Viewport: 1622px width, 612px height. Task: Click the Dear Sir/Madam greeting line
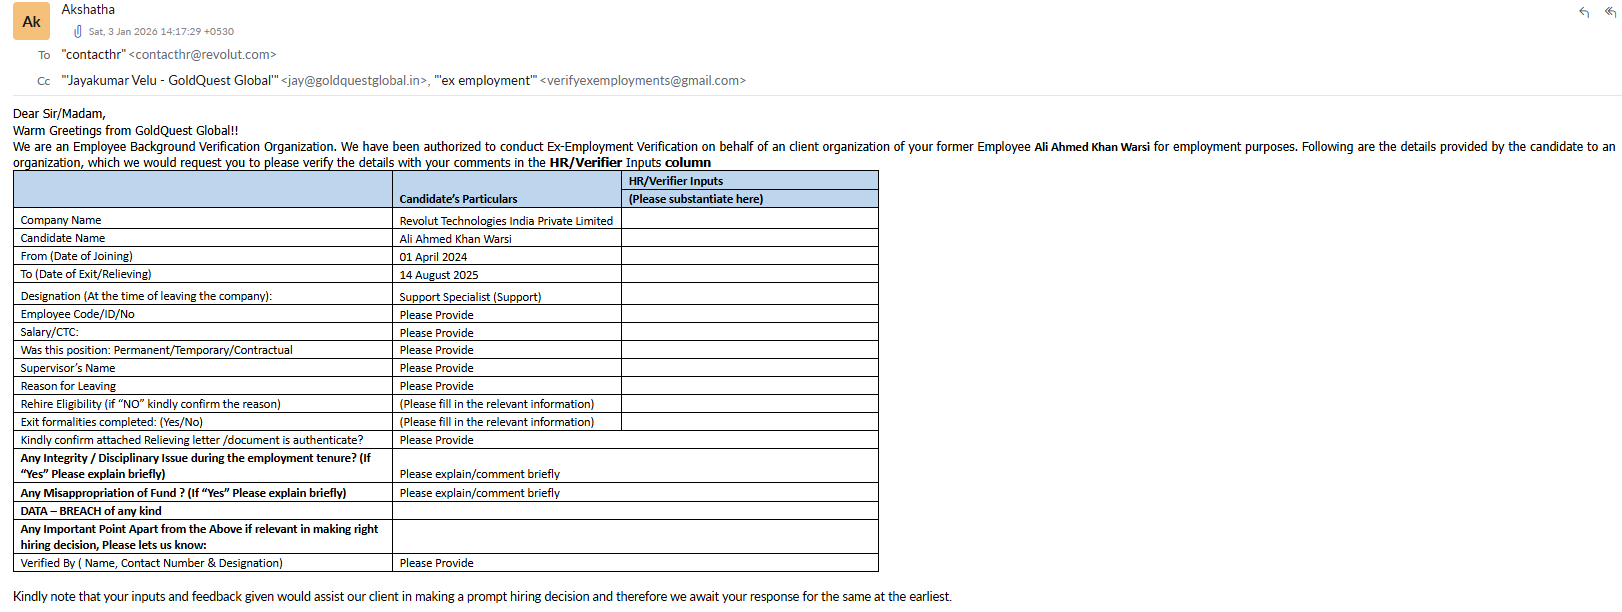click(x=59, y=114)
